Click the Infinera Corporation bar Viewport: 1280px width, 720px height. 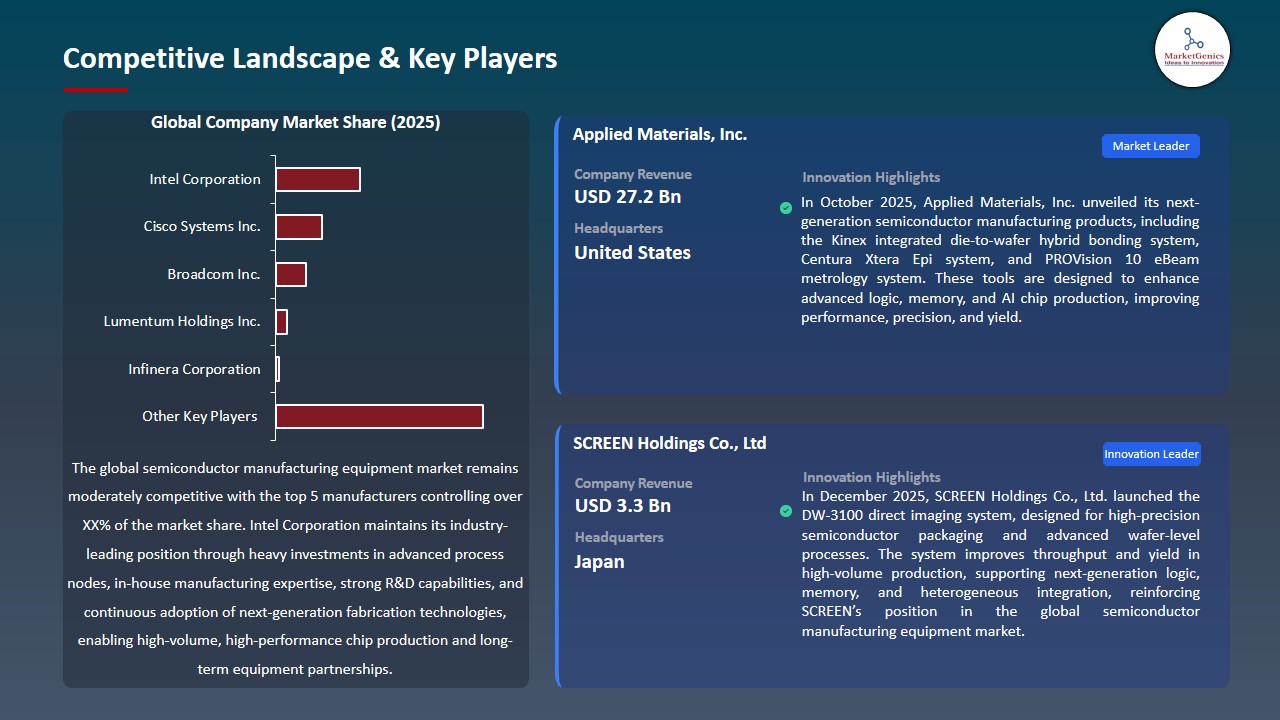tap(276, 368)
